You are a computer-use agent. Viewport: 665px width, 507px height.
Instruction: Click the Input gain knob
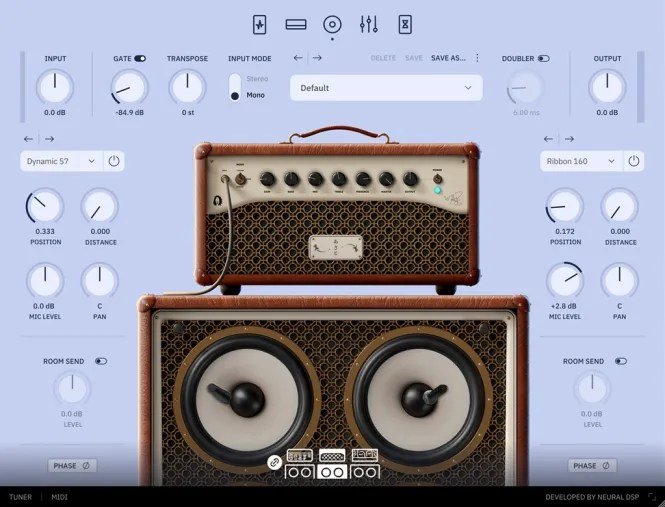pos(55,87)
